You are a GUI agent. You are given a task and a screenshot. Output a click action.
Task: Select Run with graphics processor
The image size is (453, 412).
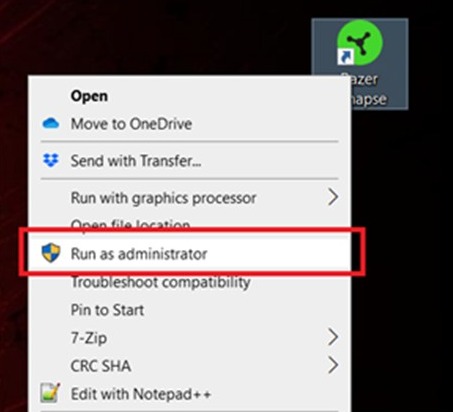click(163, 198)
